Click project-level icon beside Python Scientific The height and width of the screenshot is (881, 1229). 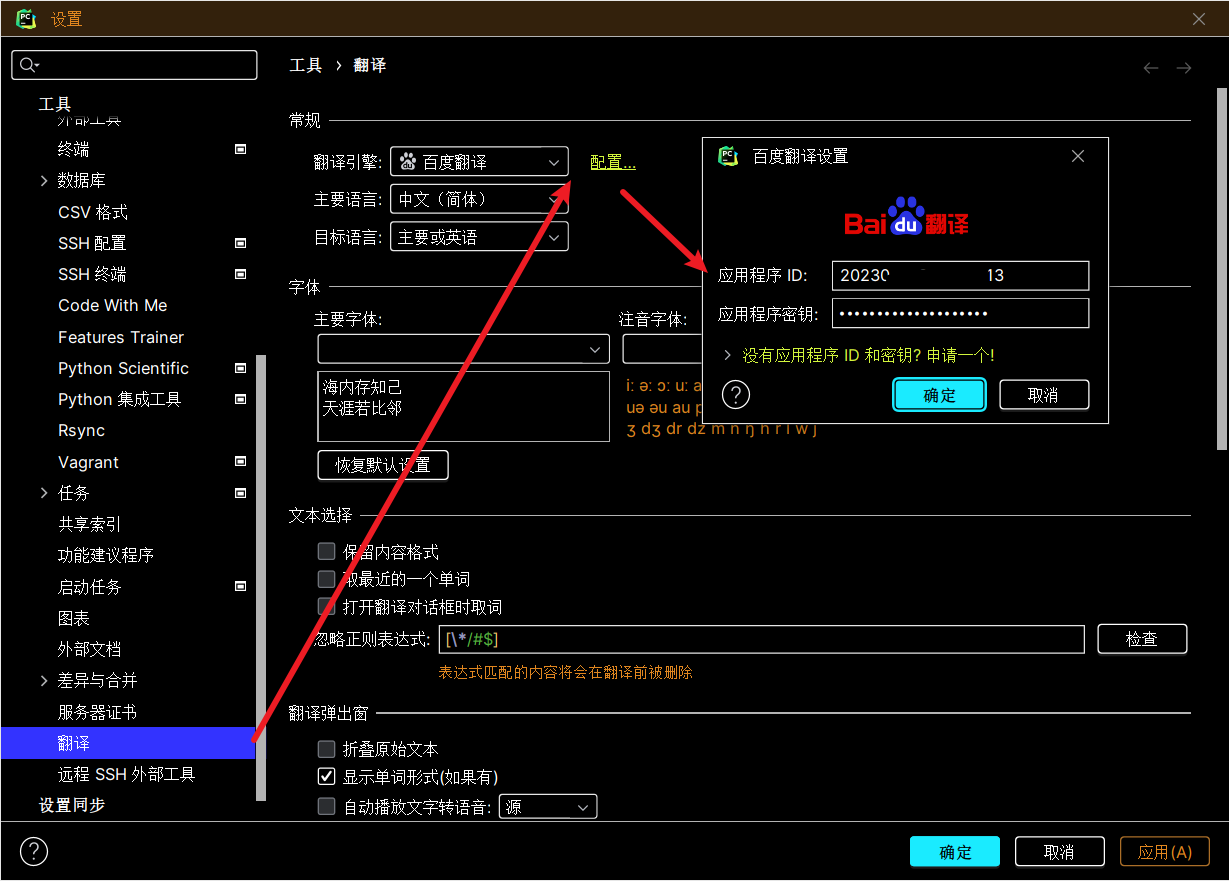click(240, 368)
